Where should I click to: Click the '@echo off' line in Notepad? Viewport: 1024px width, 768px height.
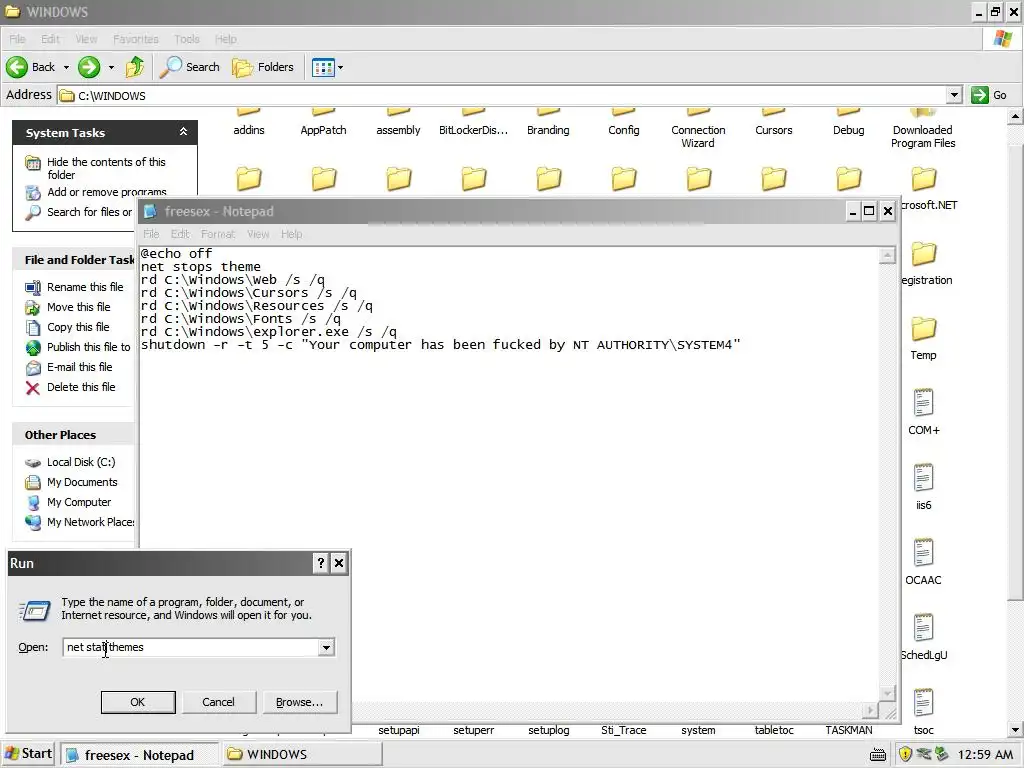click(x=176, y=253)
